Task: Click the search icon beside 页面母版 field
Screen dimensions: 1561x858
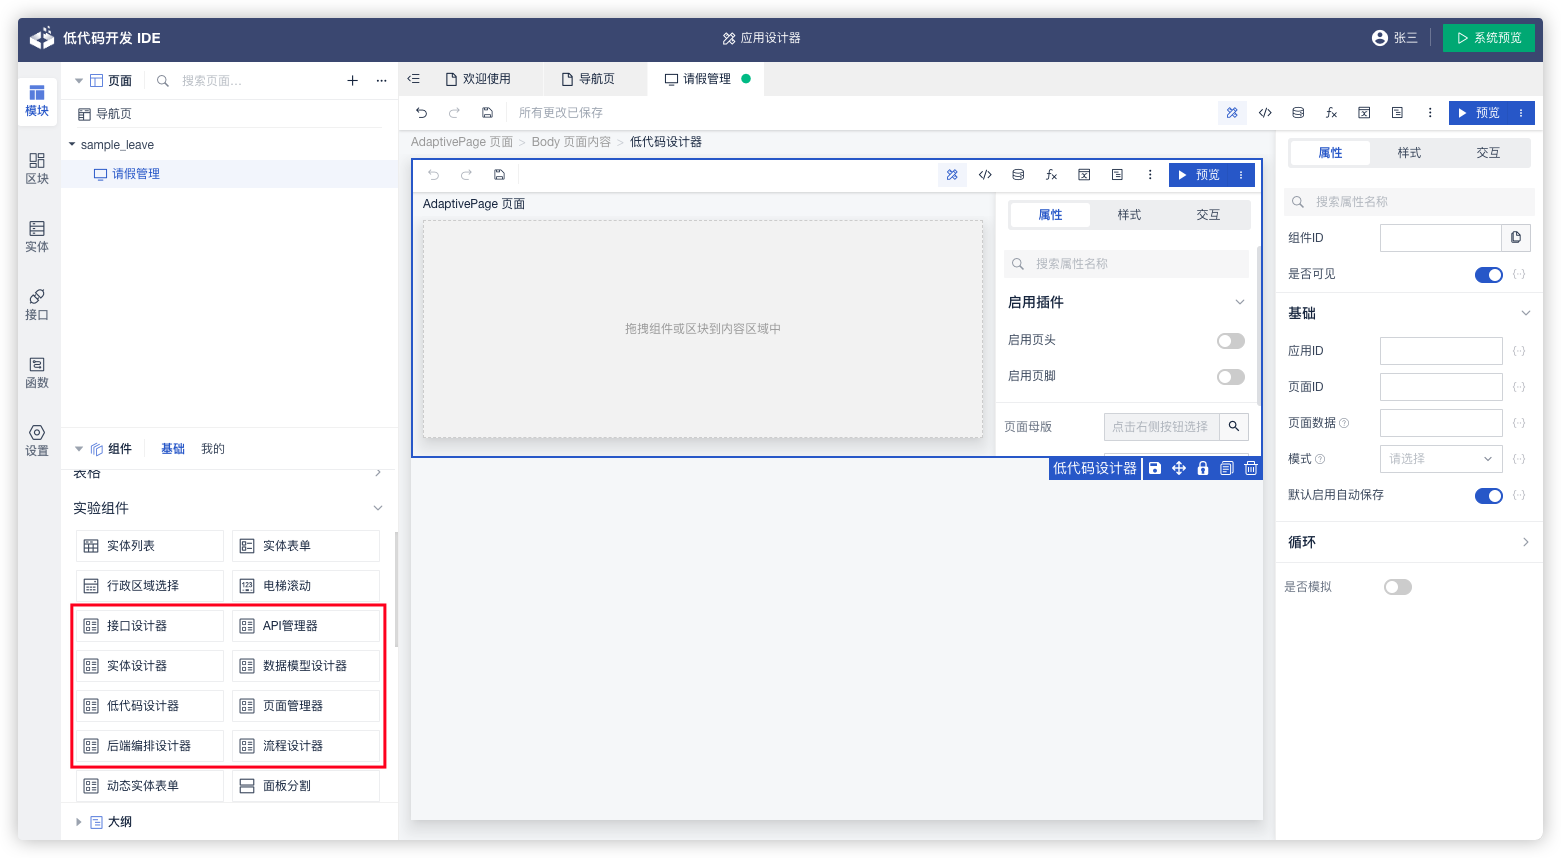Action: point(1234,427)
